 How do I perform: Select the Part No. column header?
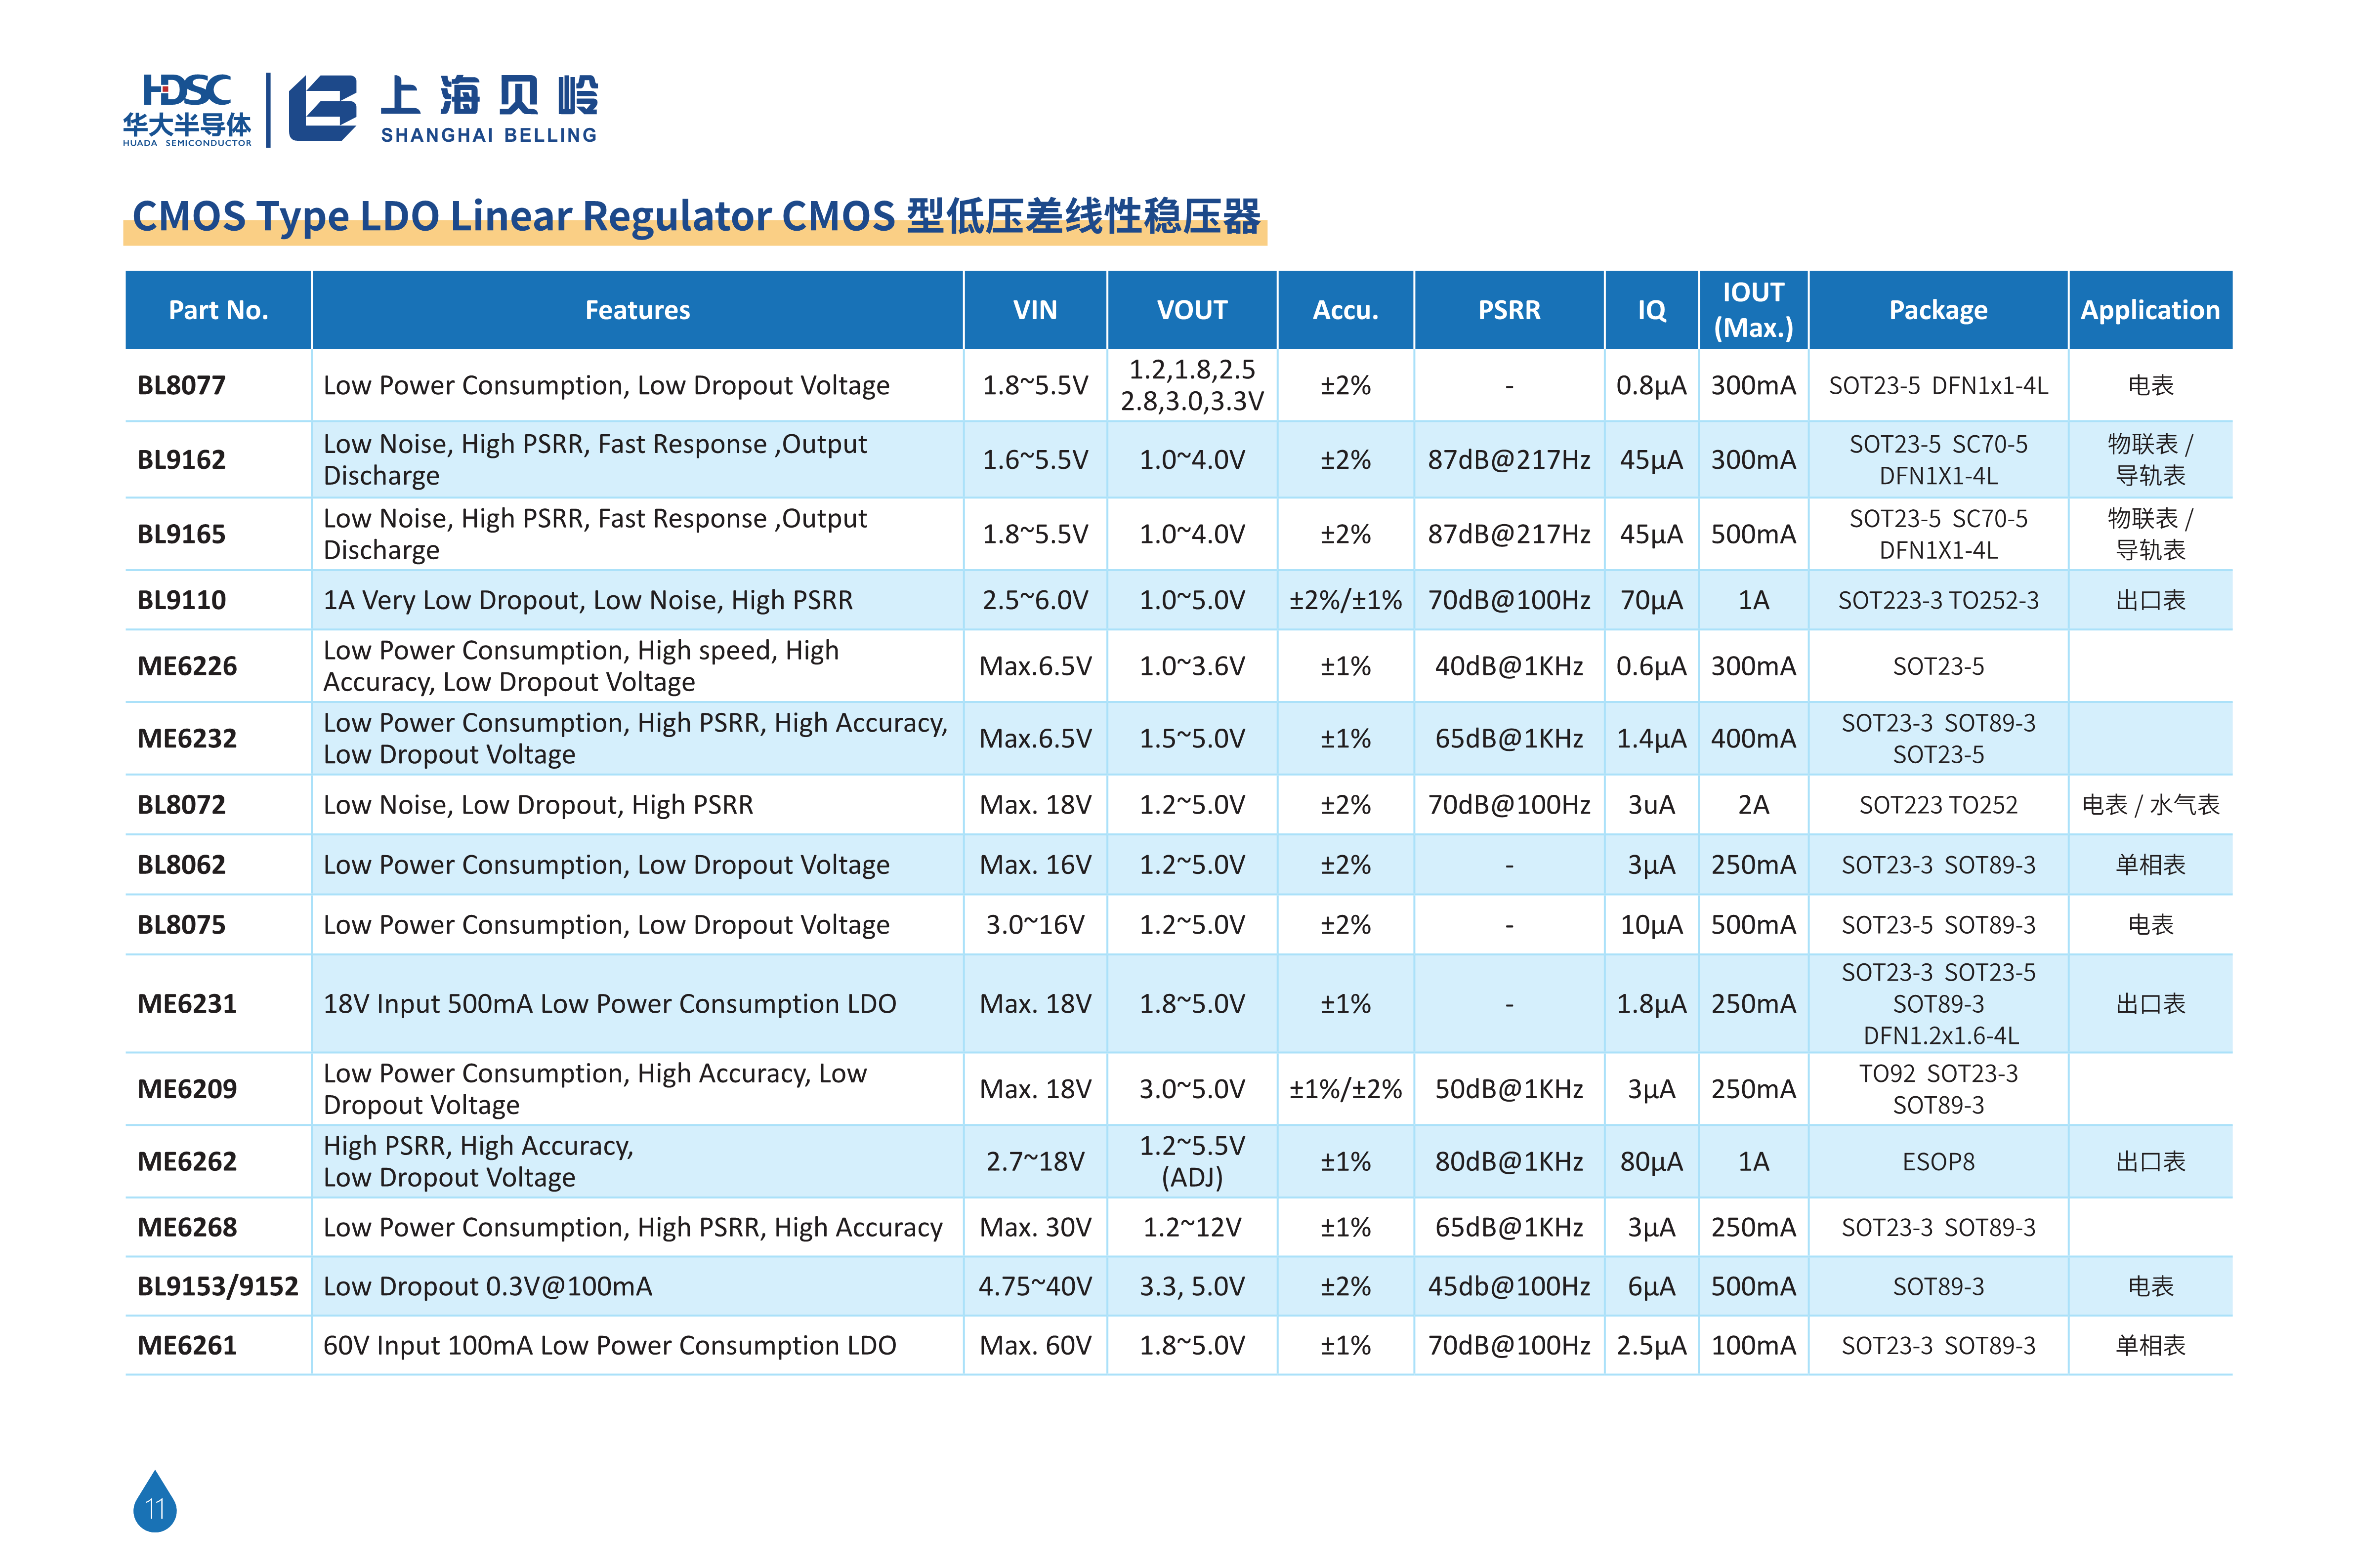(218, 310)
